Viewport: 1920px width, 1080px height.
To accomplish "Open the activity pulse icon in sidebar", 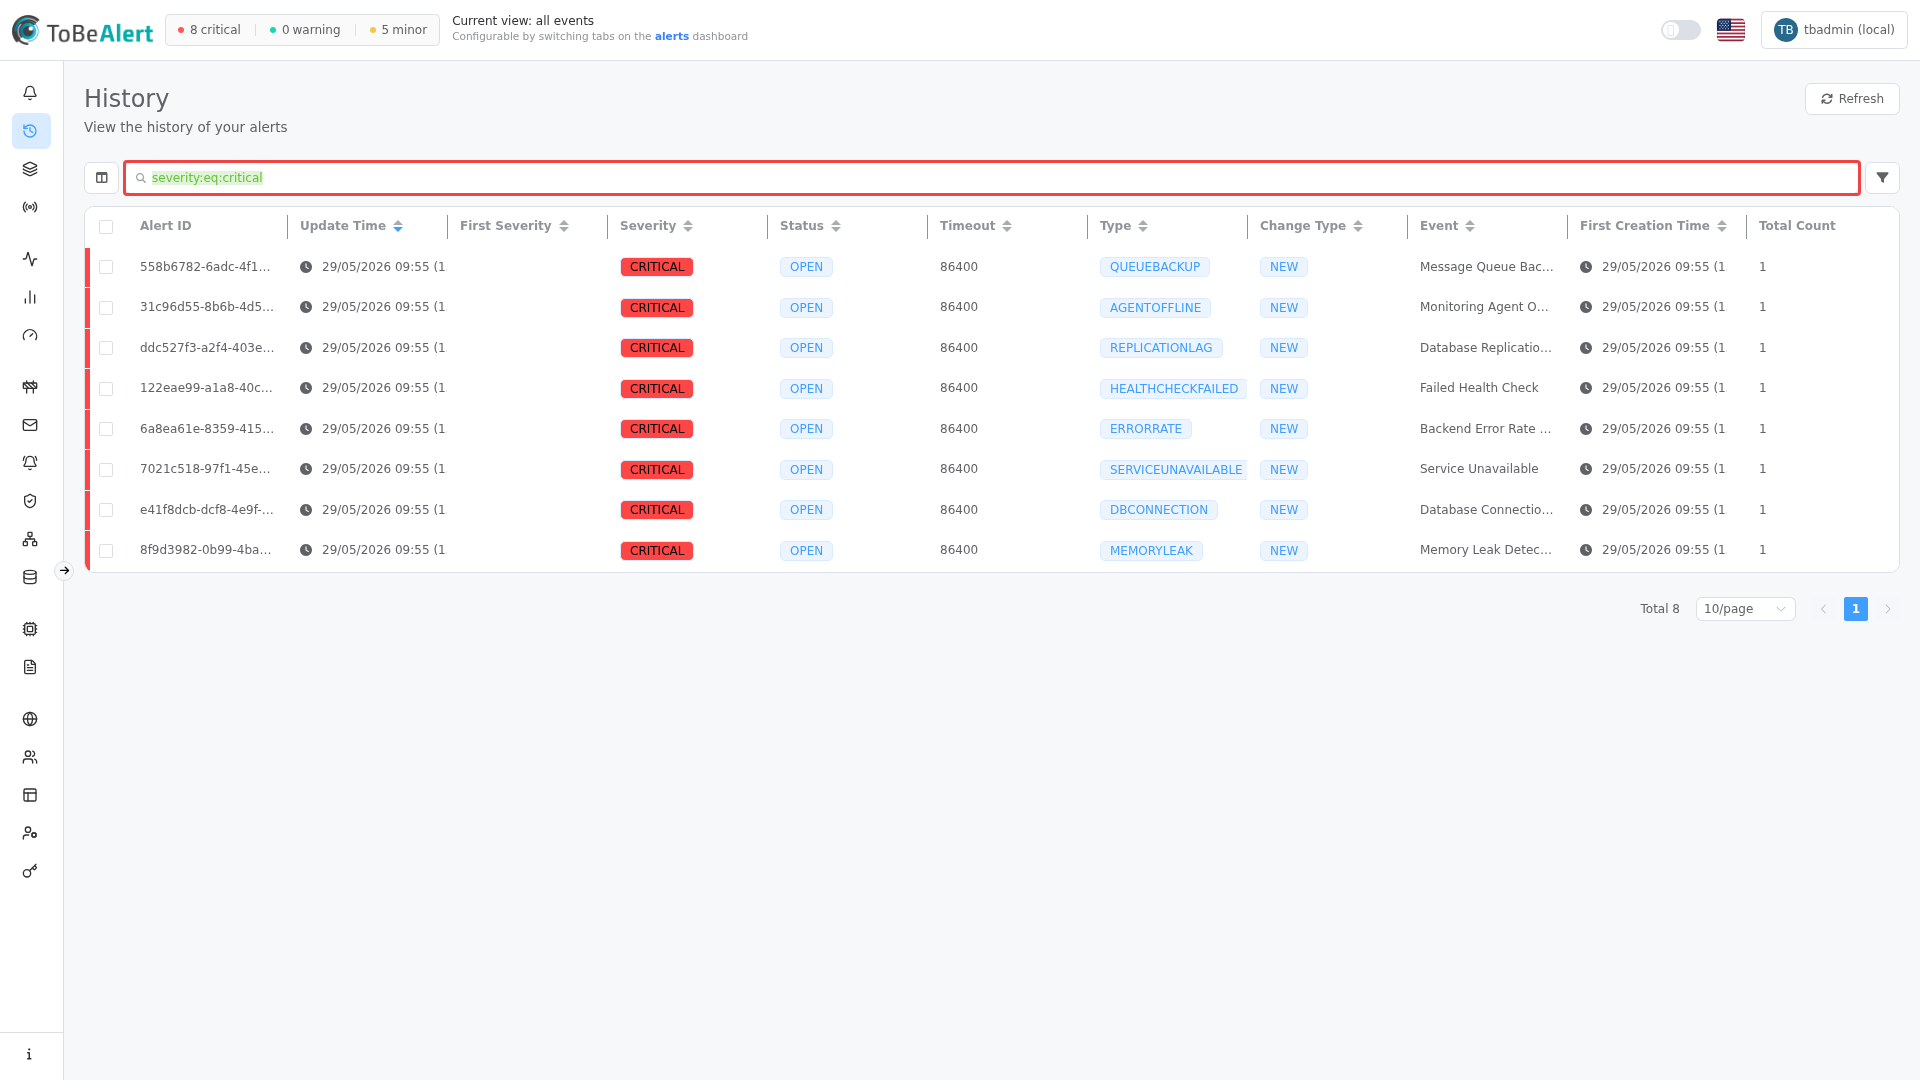I will click(x=30, y=259).
